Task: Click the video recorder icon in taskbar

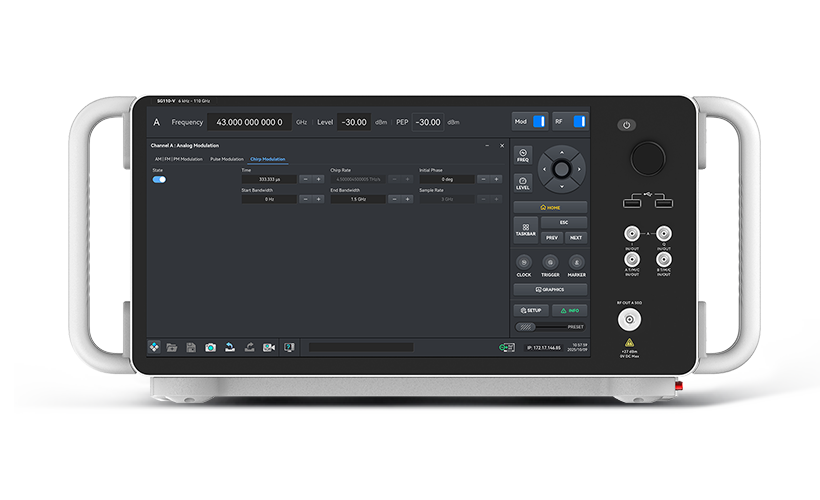Action: click(x=268, y=347)
